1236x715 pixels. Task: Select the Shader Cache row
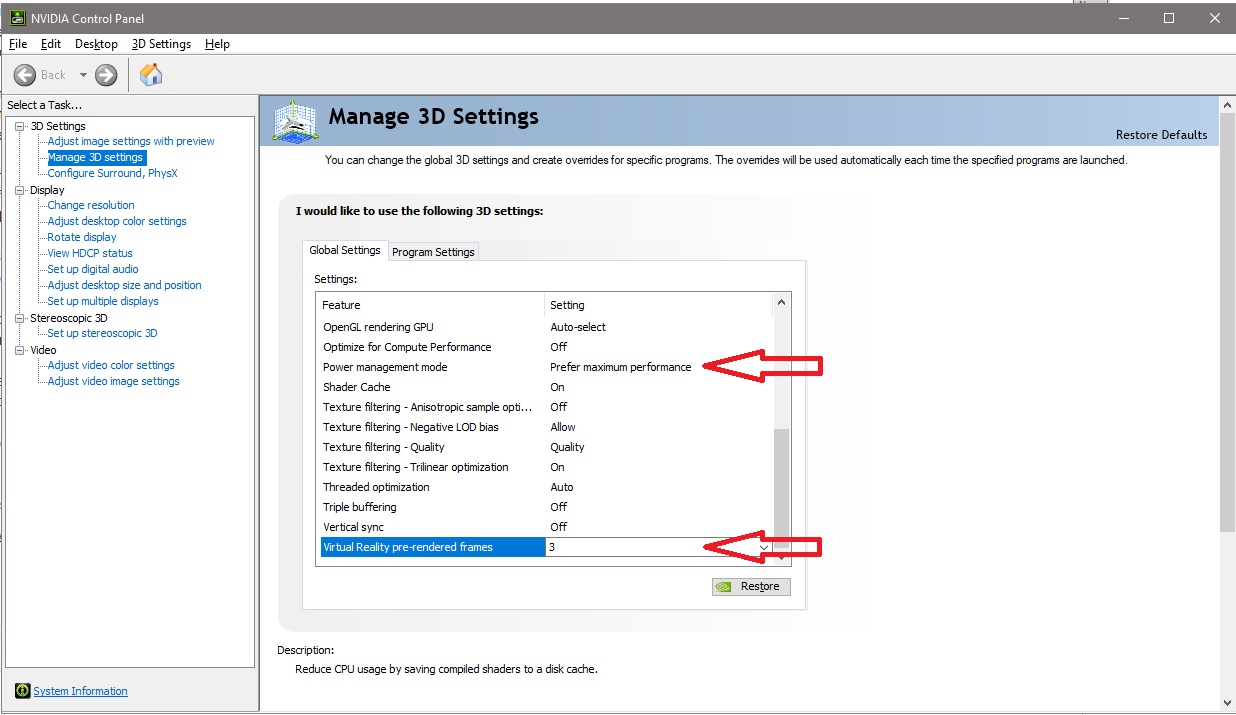click(x=546, y=387)
